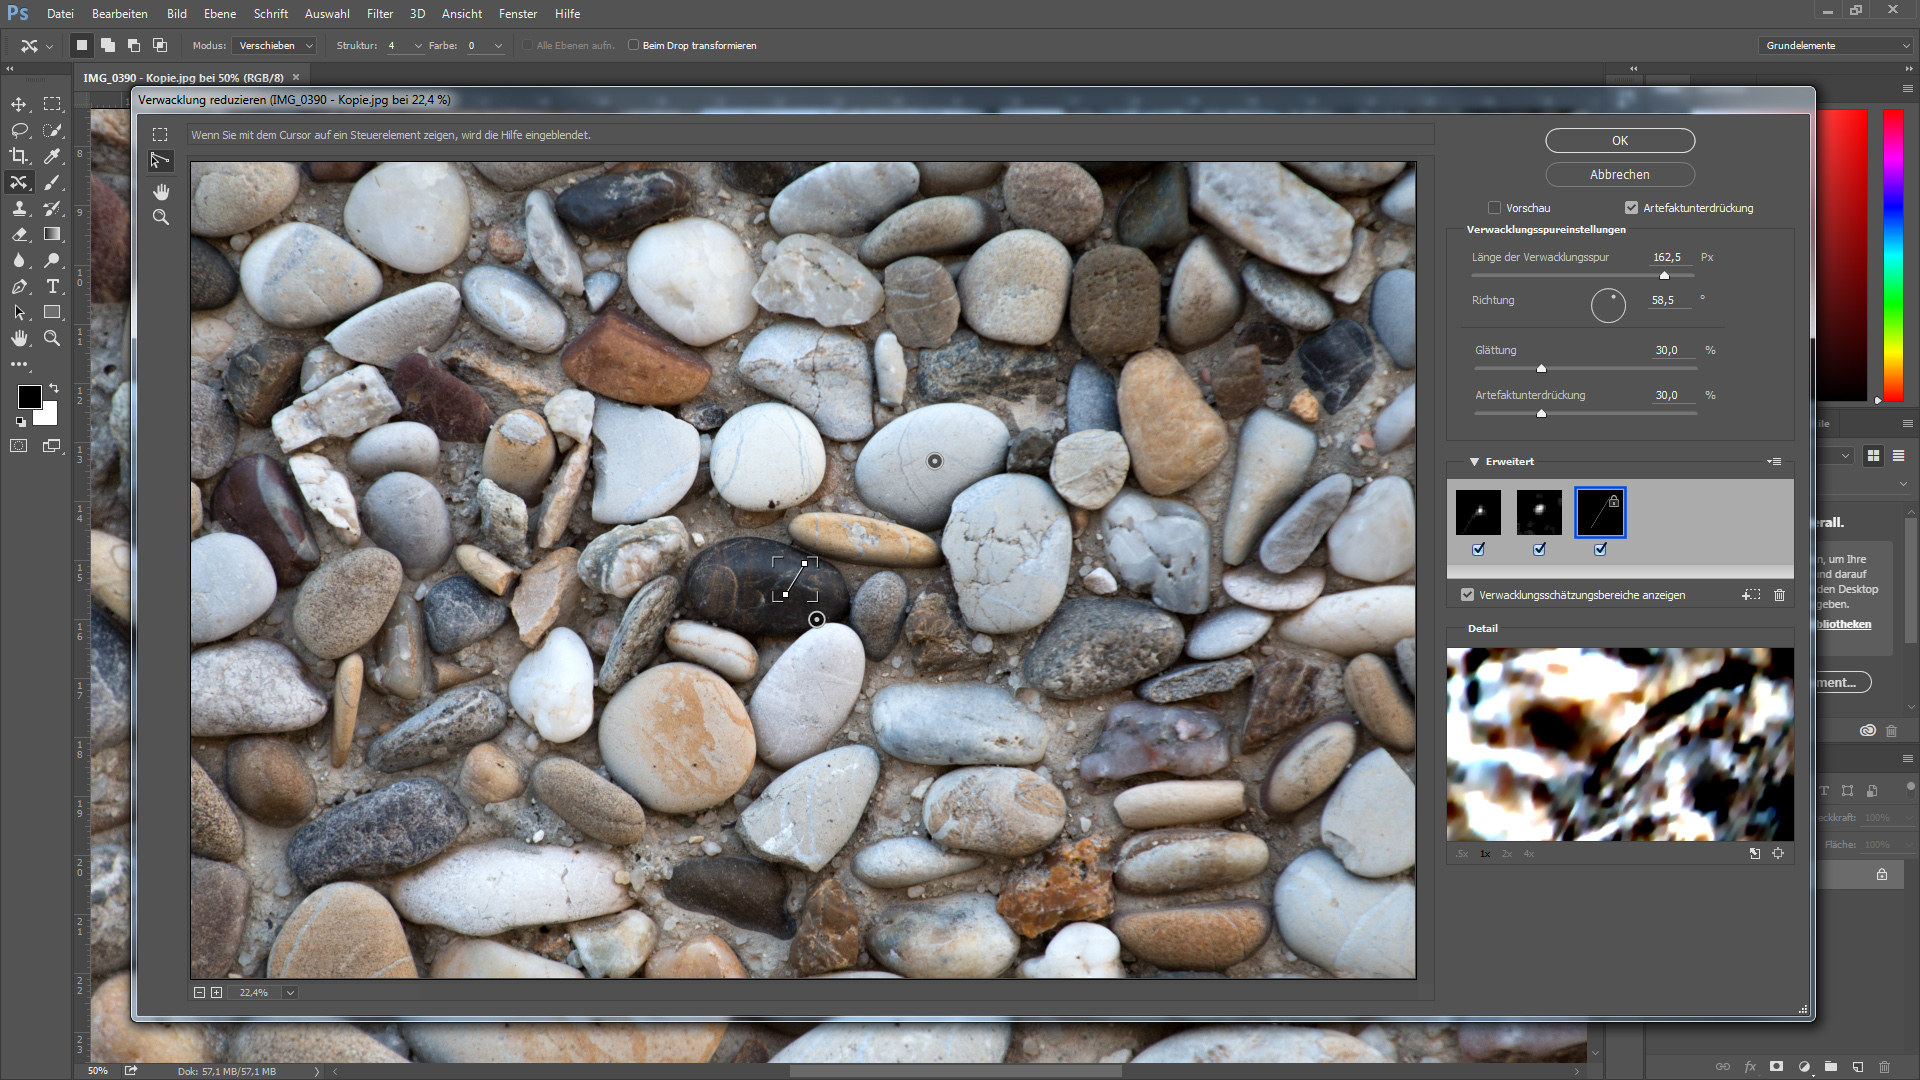Add suggested blur trace icon
The width and height of the screenshot is (1920, 1080).
[1751, 595]
